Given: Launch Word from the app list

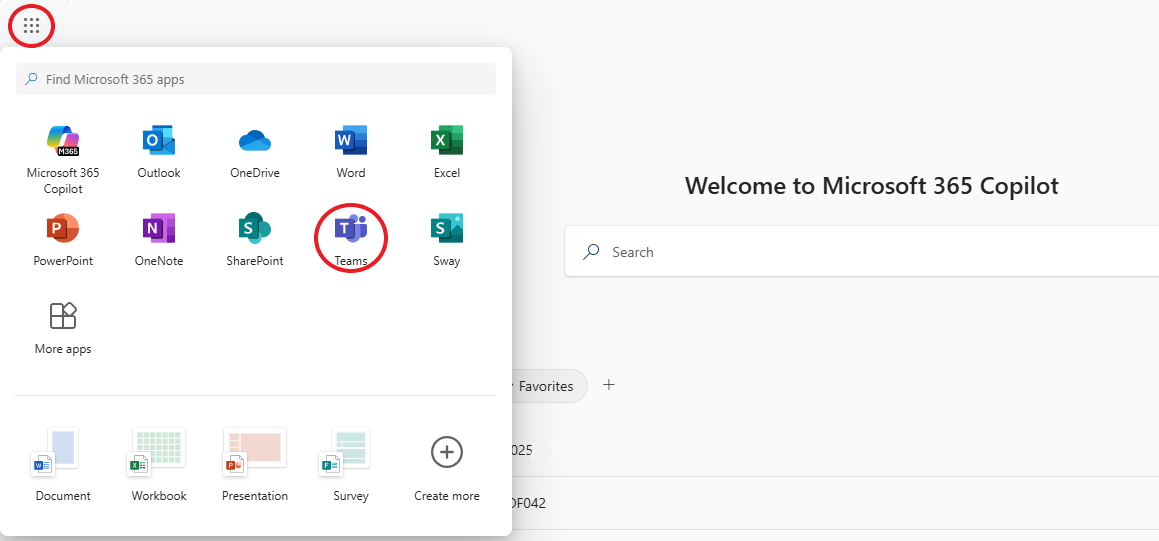Looking at the screenshot, I should pos(351,152).
